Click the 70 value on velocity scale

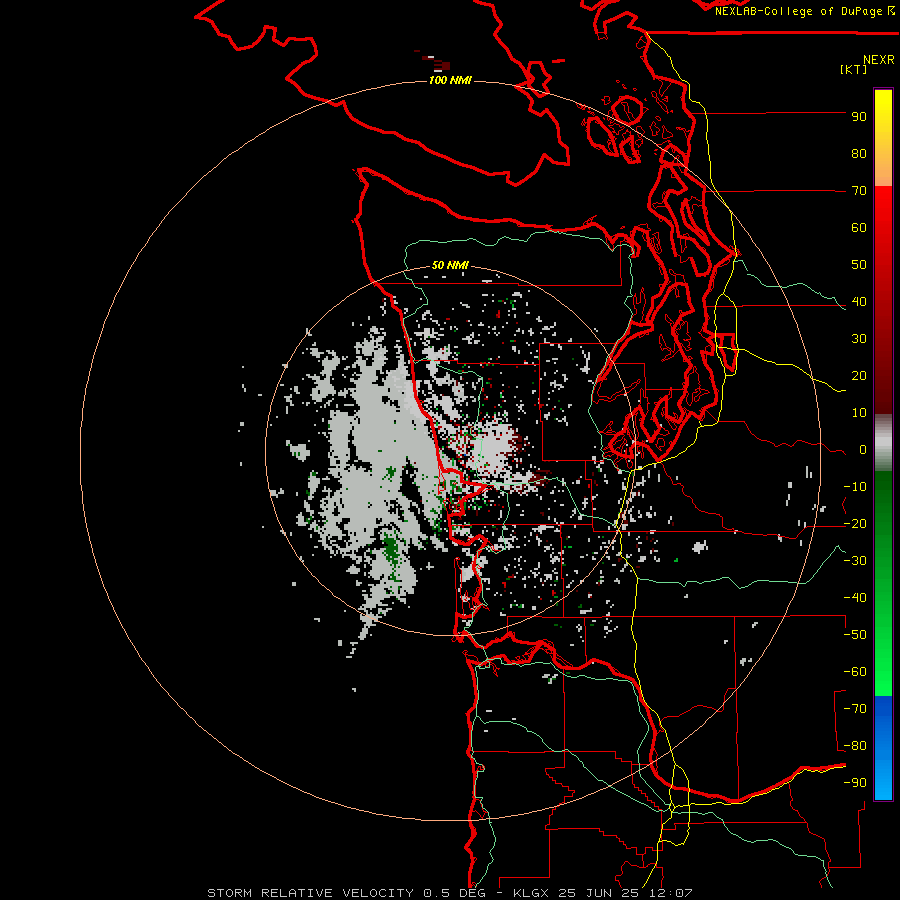[x=859, y=191]
